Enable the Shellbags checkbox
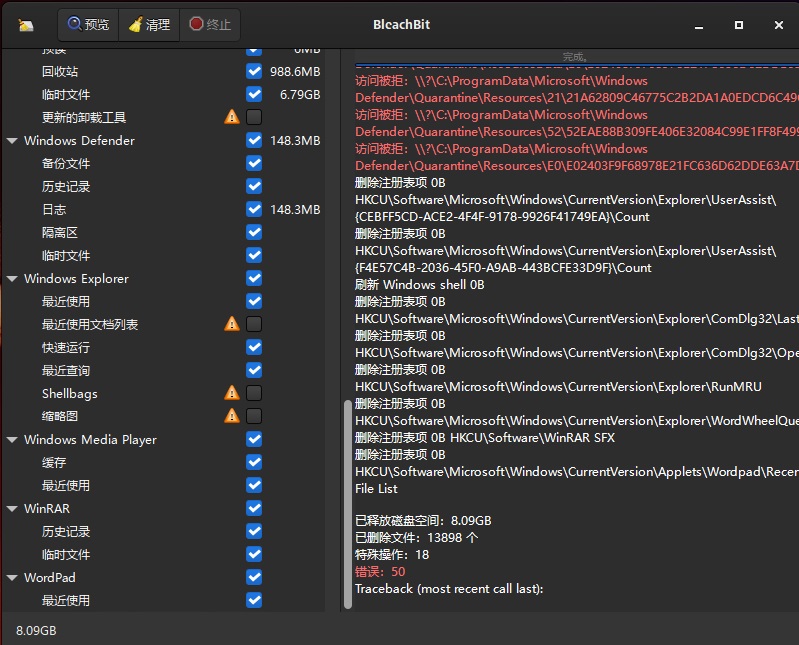Screen dimensions: 799x645 [x=254, y=393]
